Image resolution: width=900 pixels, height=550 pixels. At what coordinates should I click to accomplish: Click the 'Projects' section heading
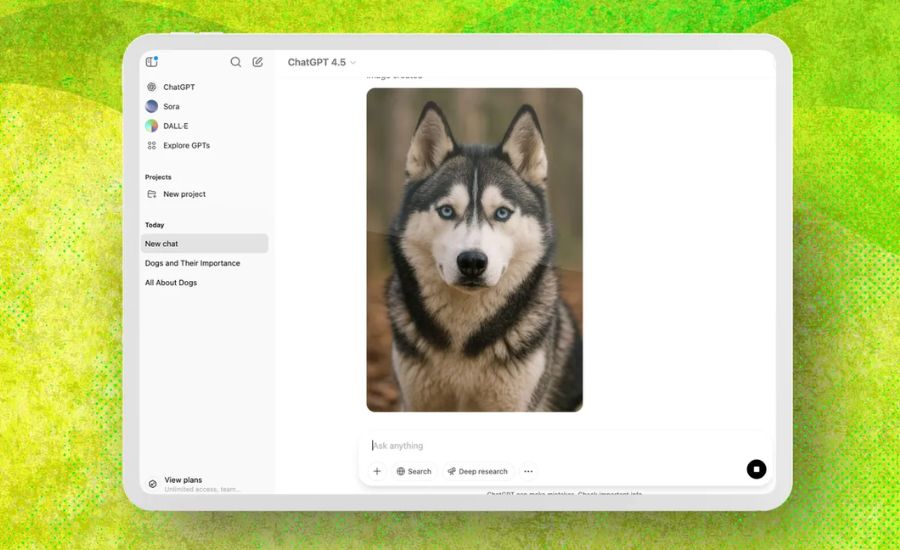(158, 177)
